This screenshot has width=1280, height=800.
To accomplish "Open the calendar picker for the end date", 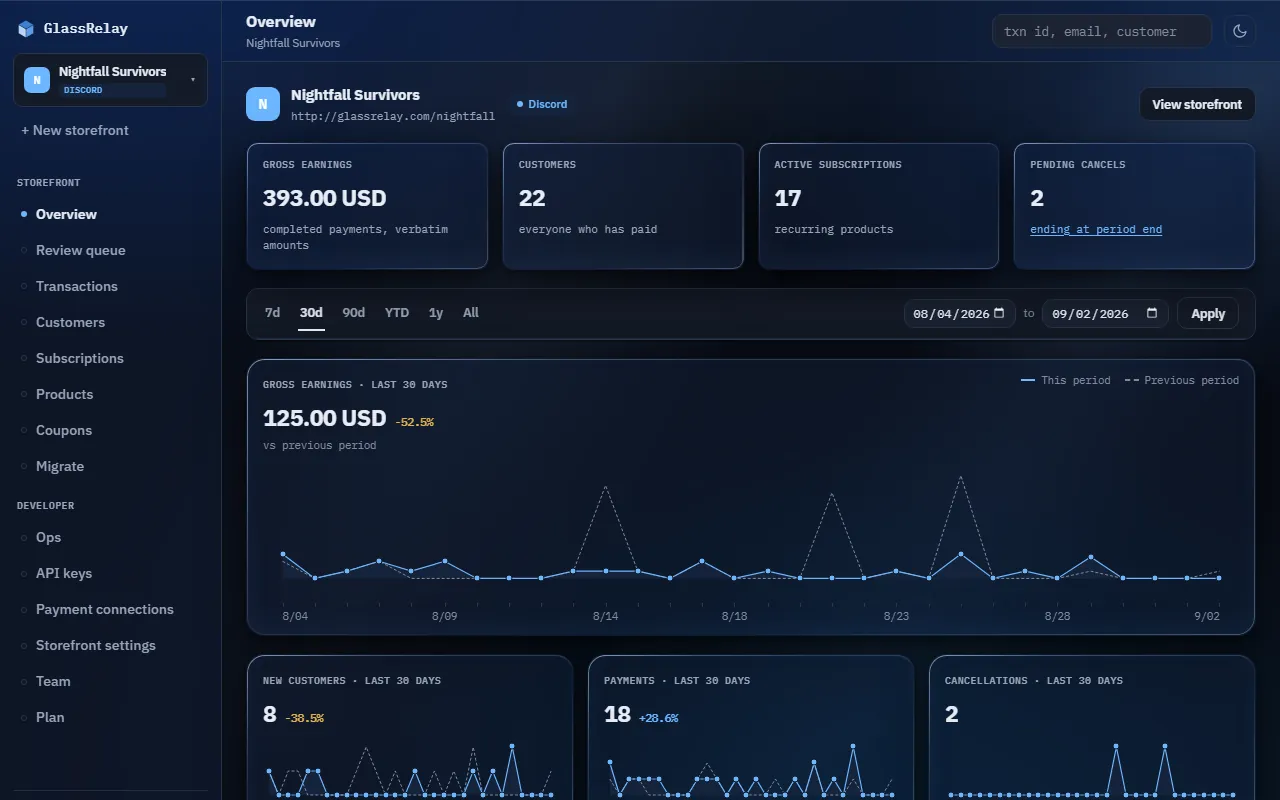I will point(1153,314).
